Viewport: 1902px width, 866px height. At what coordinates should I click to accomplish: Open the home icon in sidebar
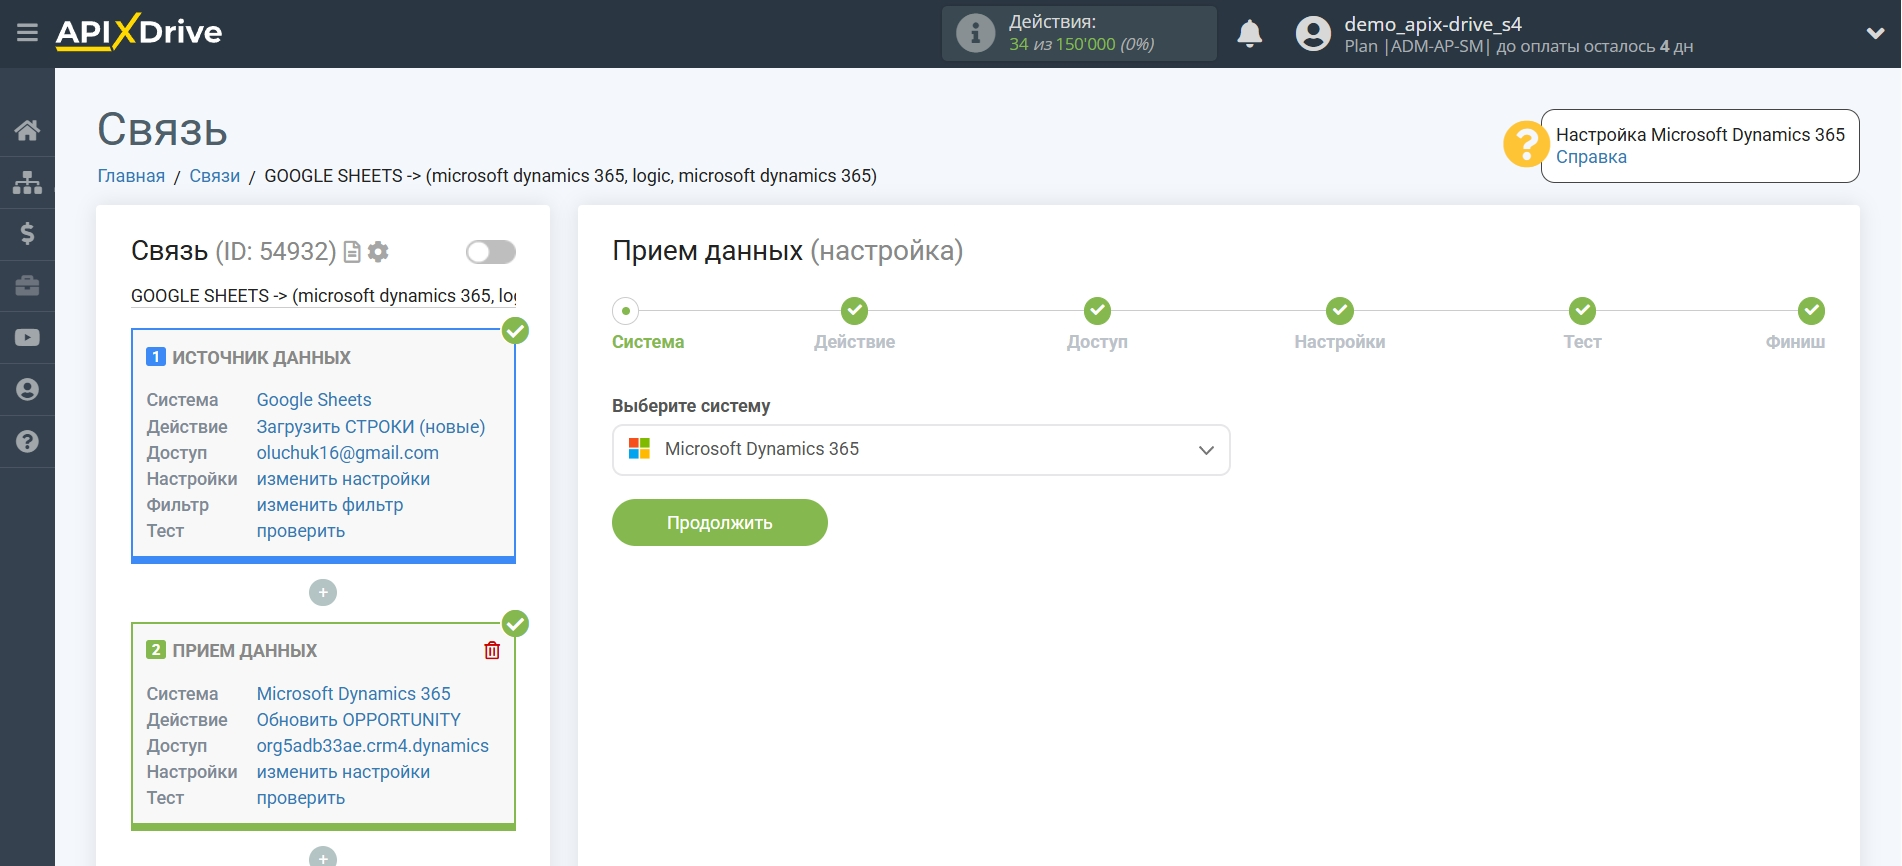click(x=27, y=130)
